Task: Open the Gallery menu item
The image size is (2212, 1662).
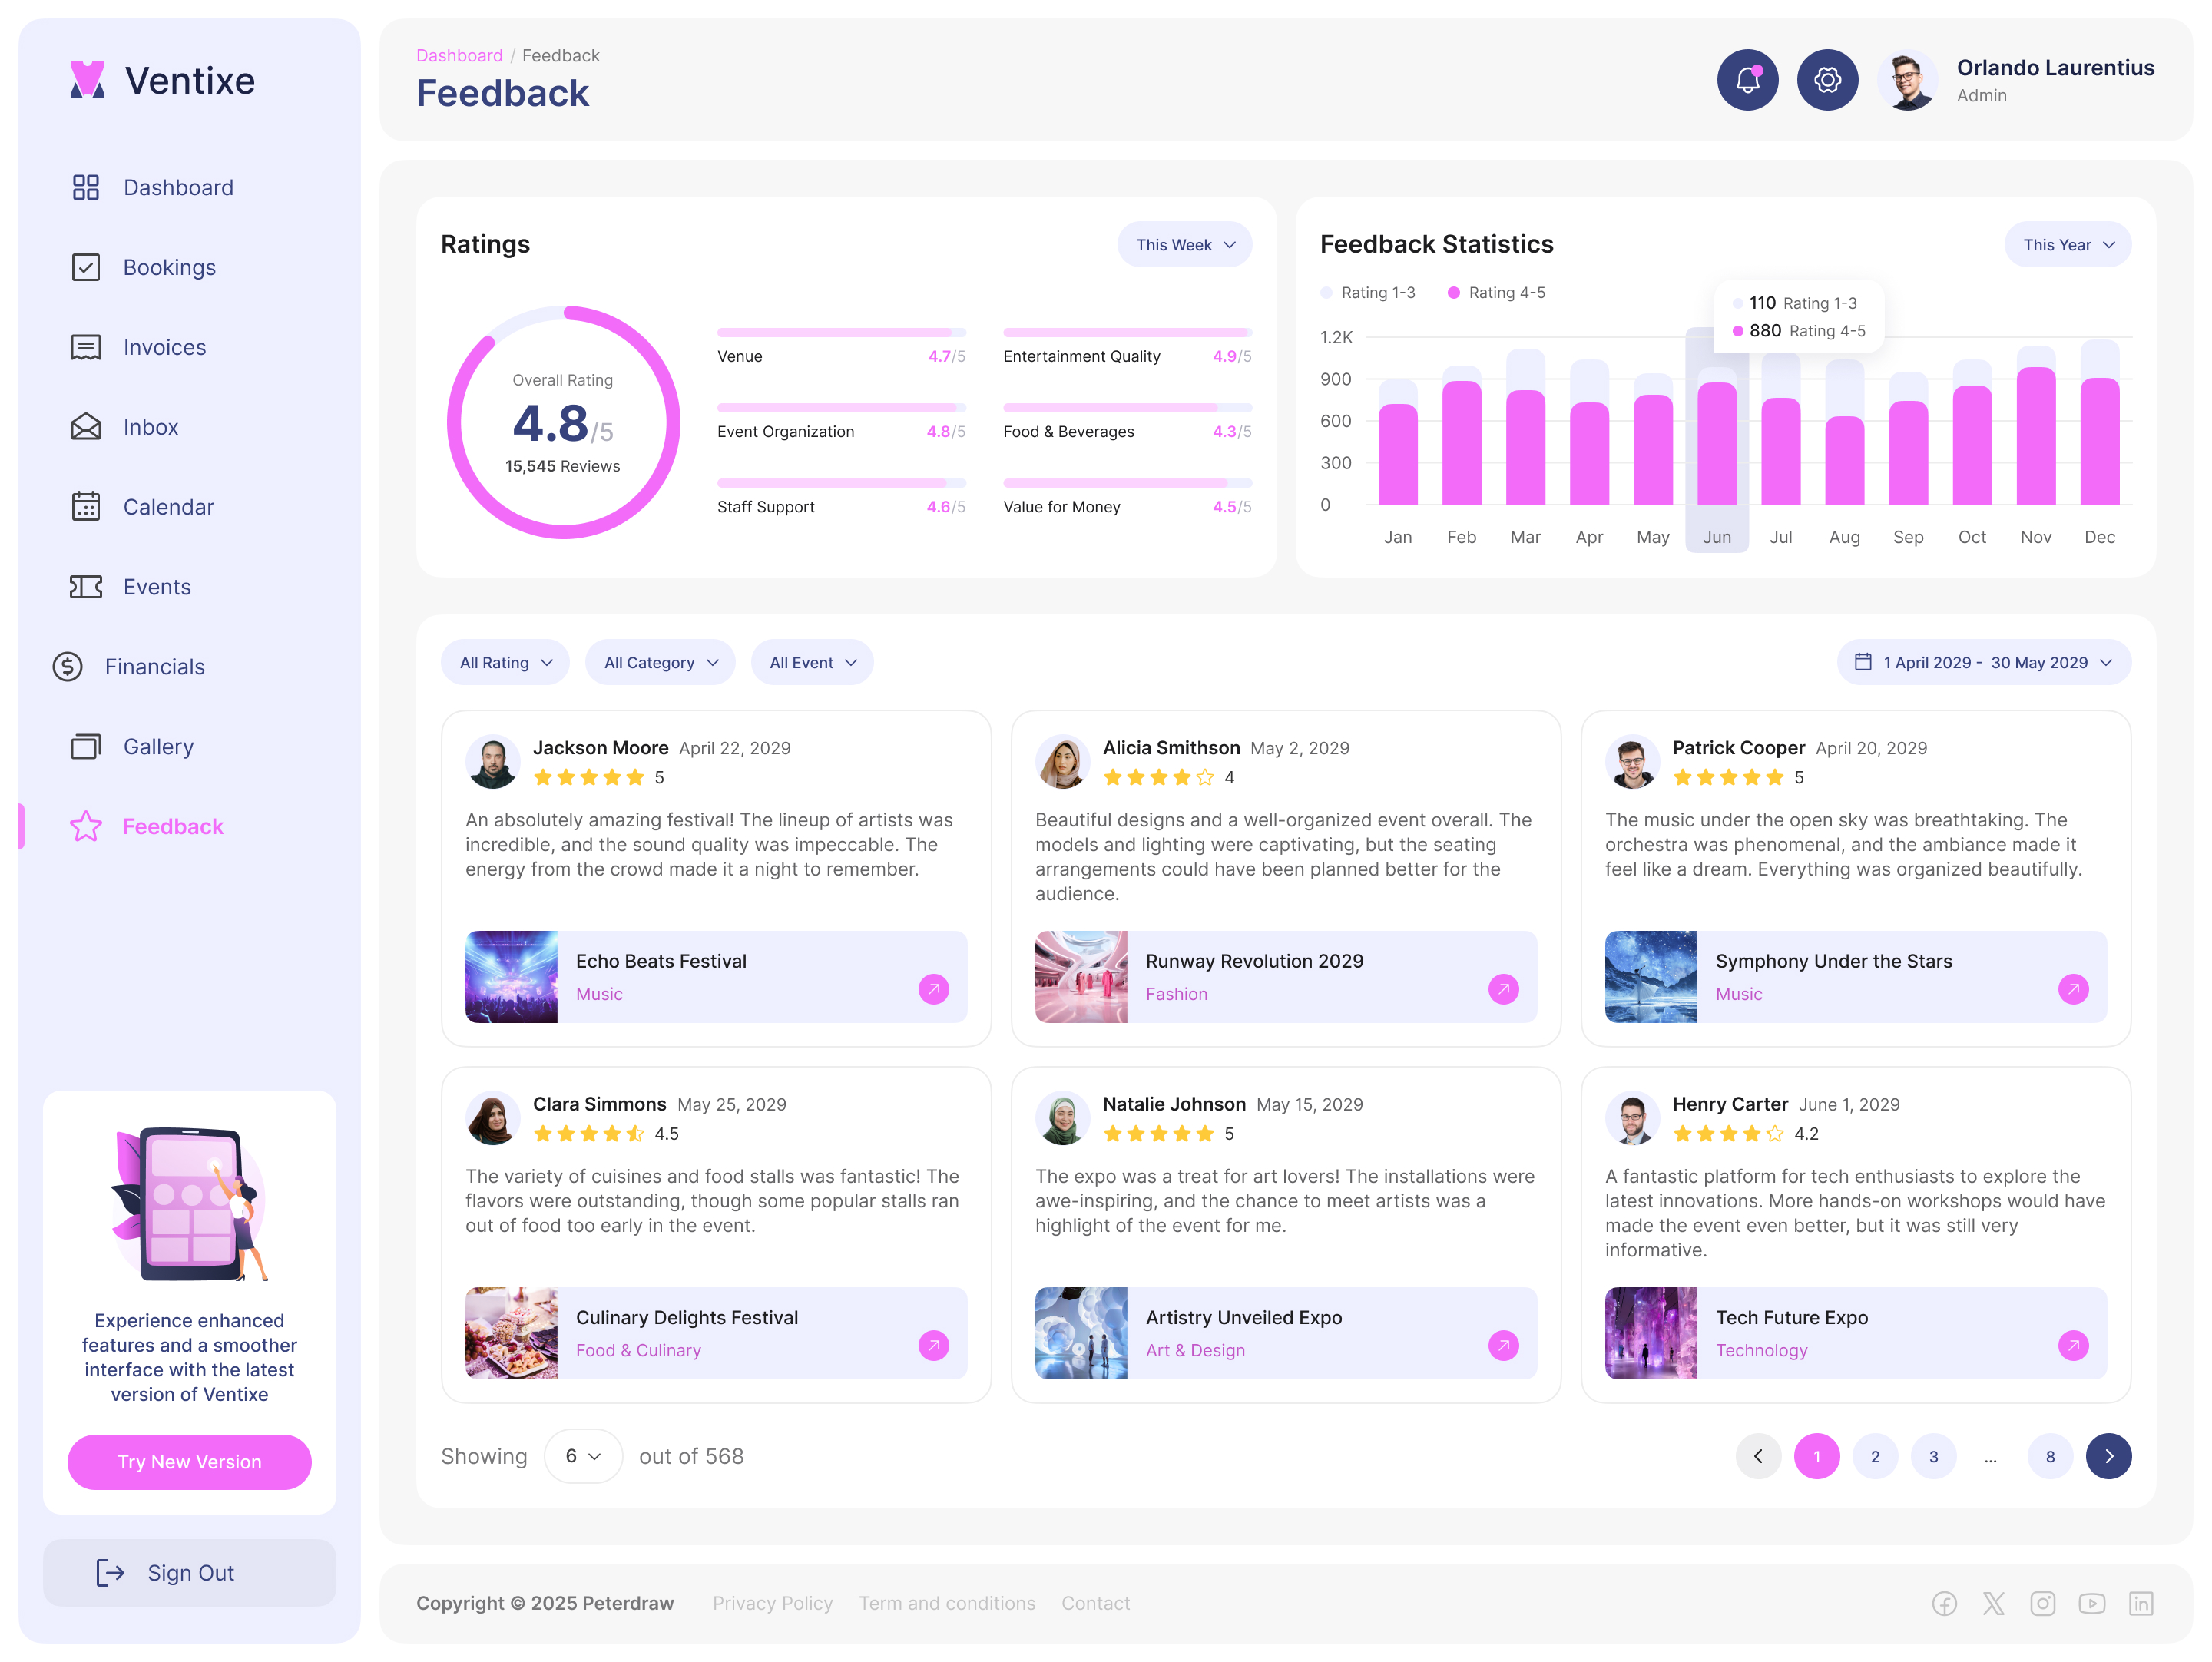Action: coord(158,746)
